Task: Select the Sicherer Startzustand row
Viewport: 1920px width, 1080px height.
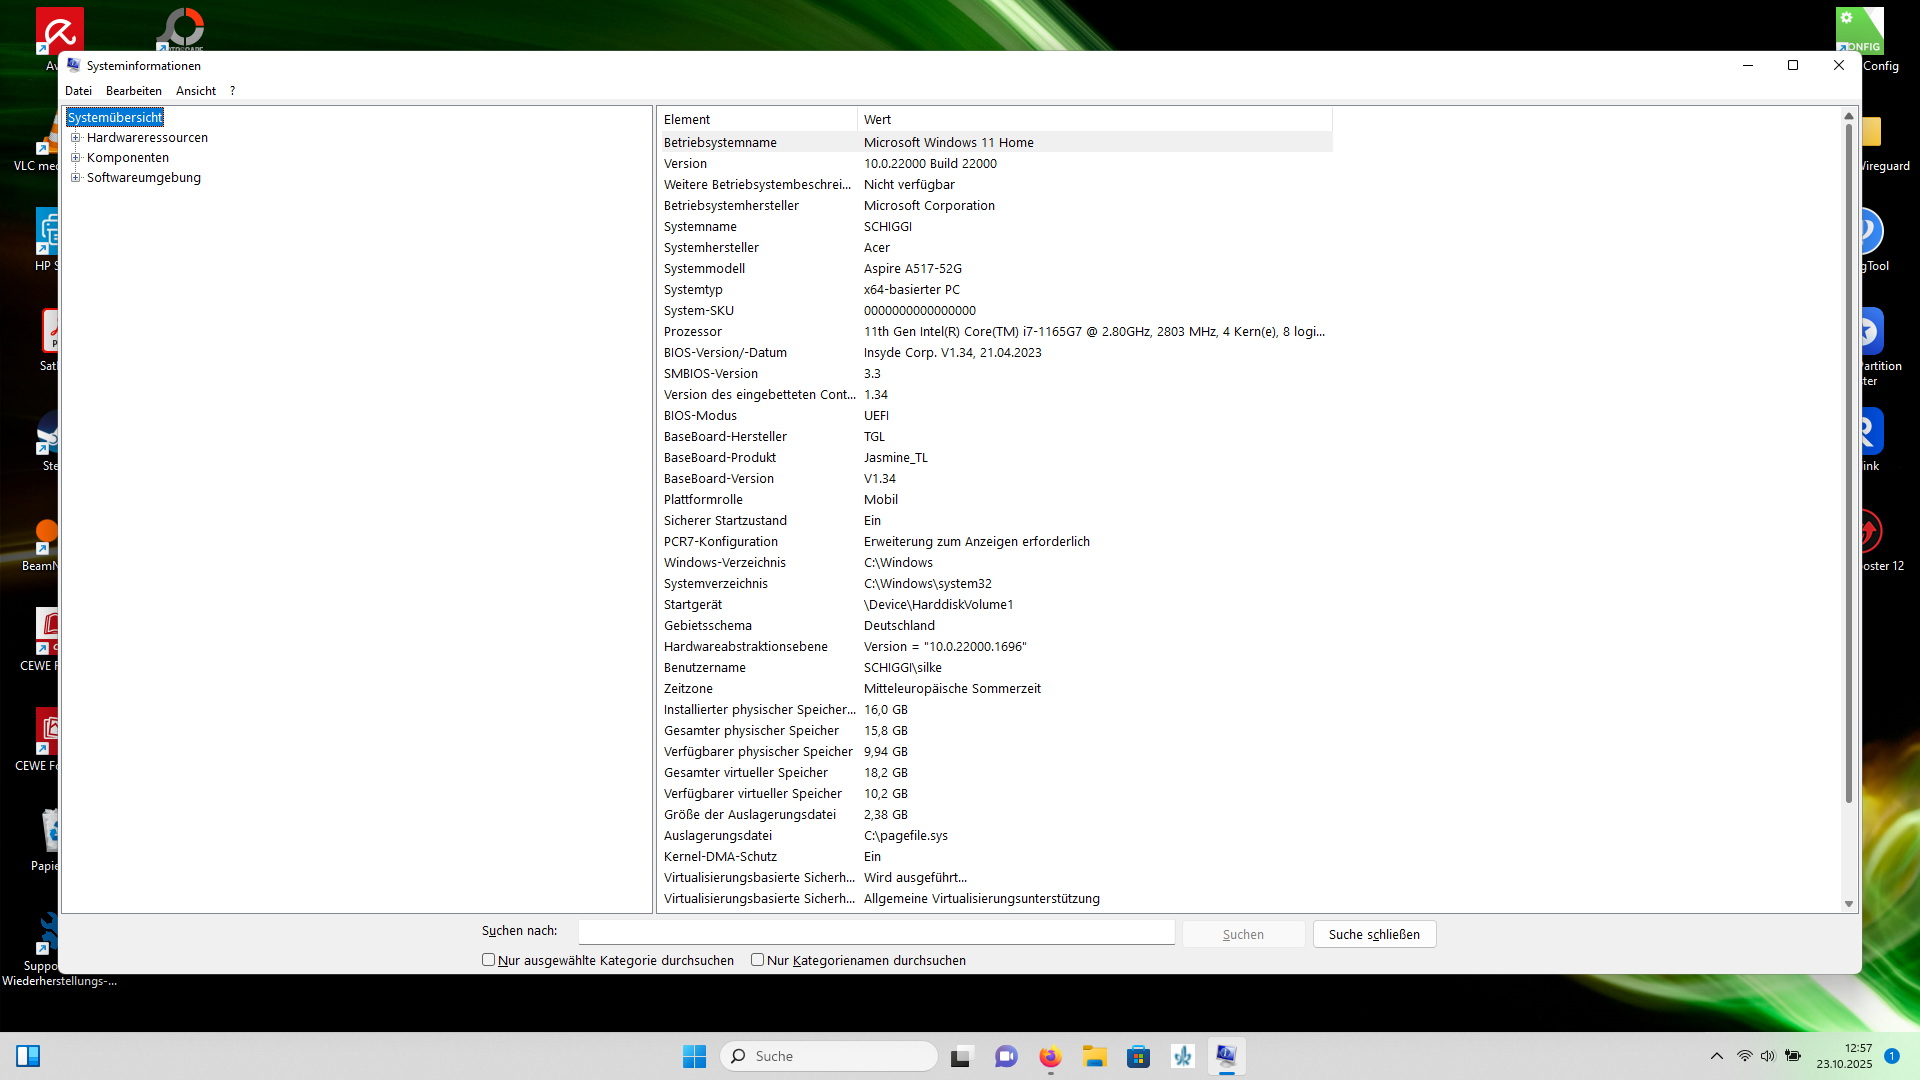Action: click(x=995, y=521)
